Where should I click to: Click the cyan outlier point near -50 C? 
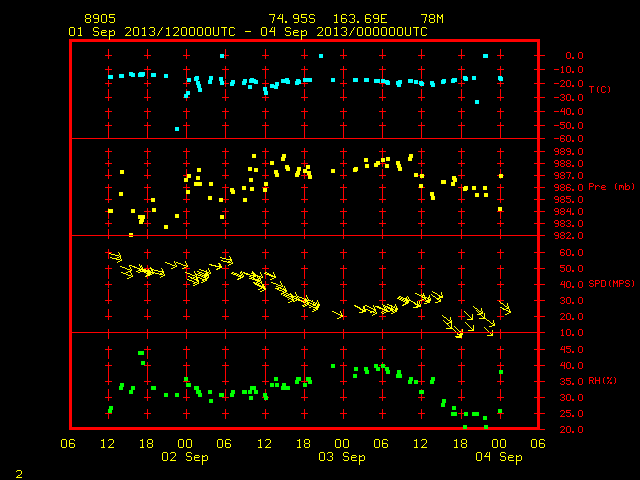coord(177,129)
